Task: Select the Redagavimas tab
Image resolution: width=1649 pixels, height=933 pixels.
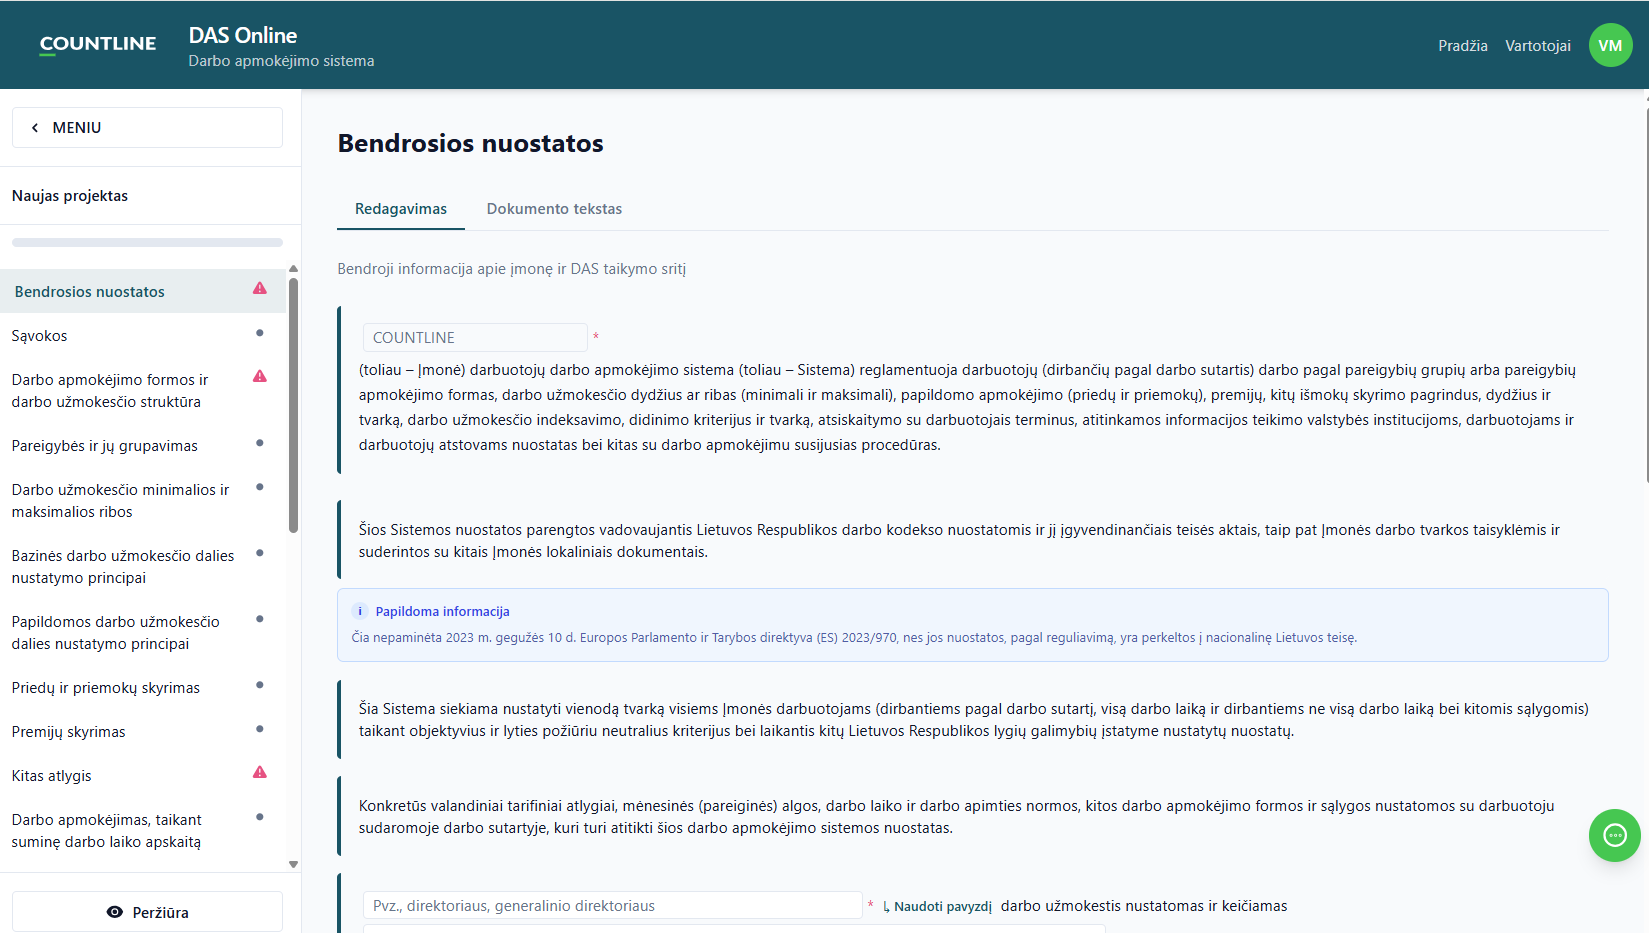Action: [401, 209]
